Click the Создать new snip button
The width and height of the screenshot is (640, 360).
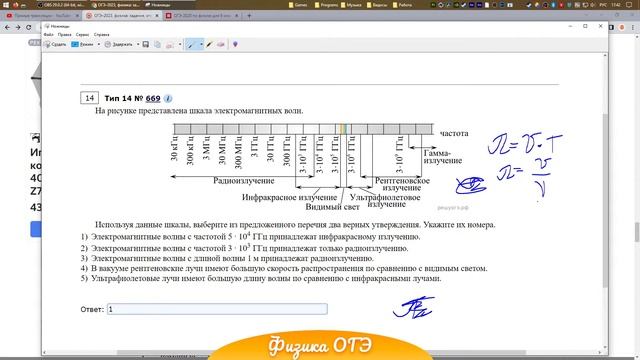point(55,44)
